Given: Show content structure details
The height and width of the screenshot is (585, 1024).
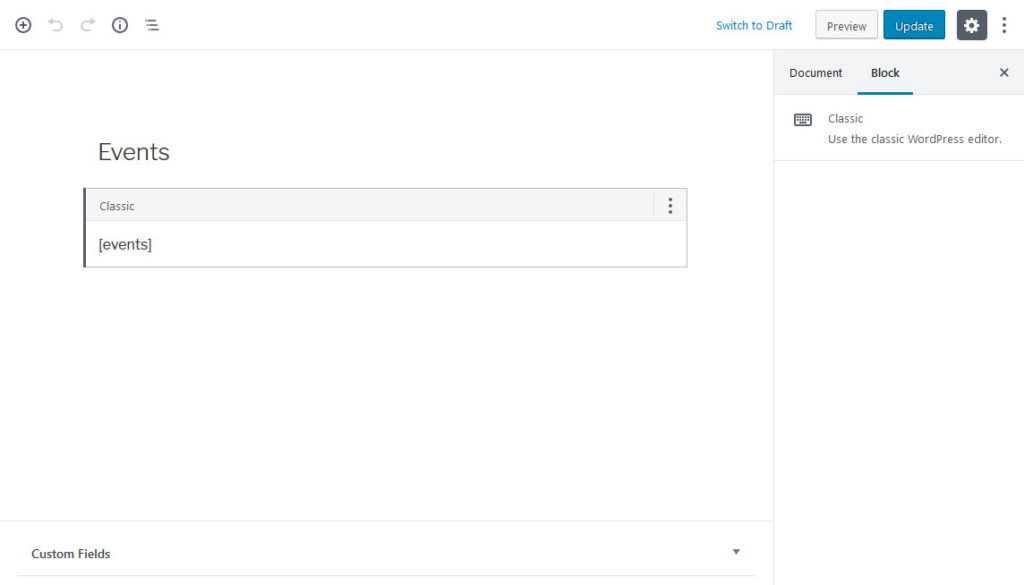Looking at the screenshot, I should click(x=120, y=25).
